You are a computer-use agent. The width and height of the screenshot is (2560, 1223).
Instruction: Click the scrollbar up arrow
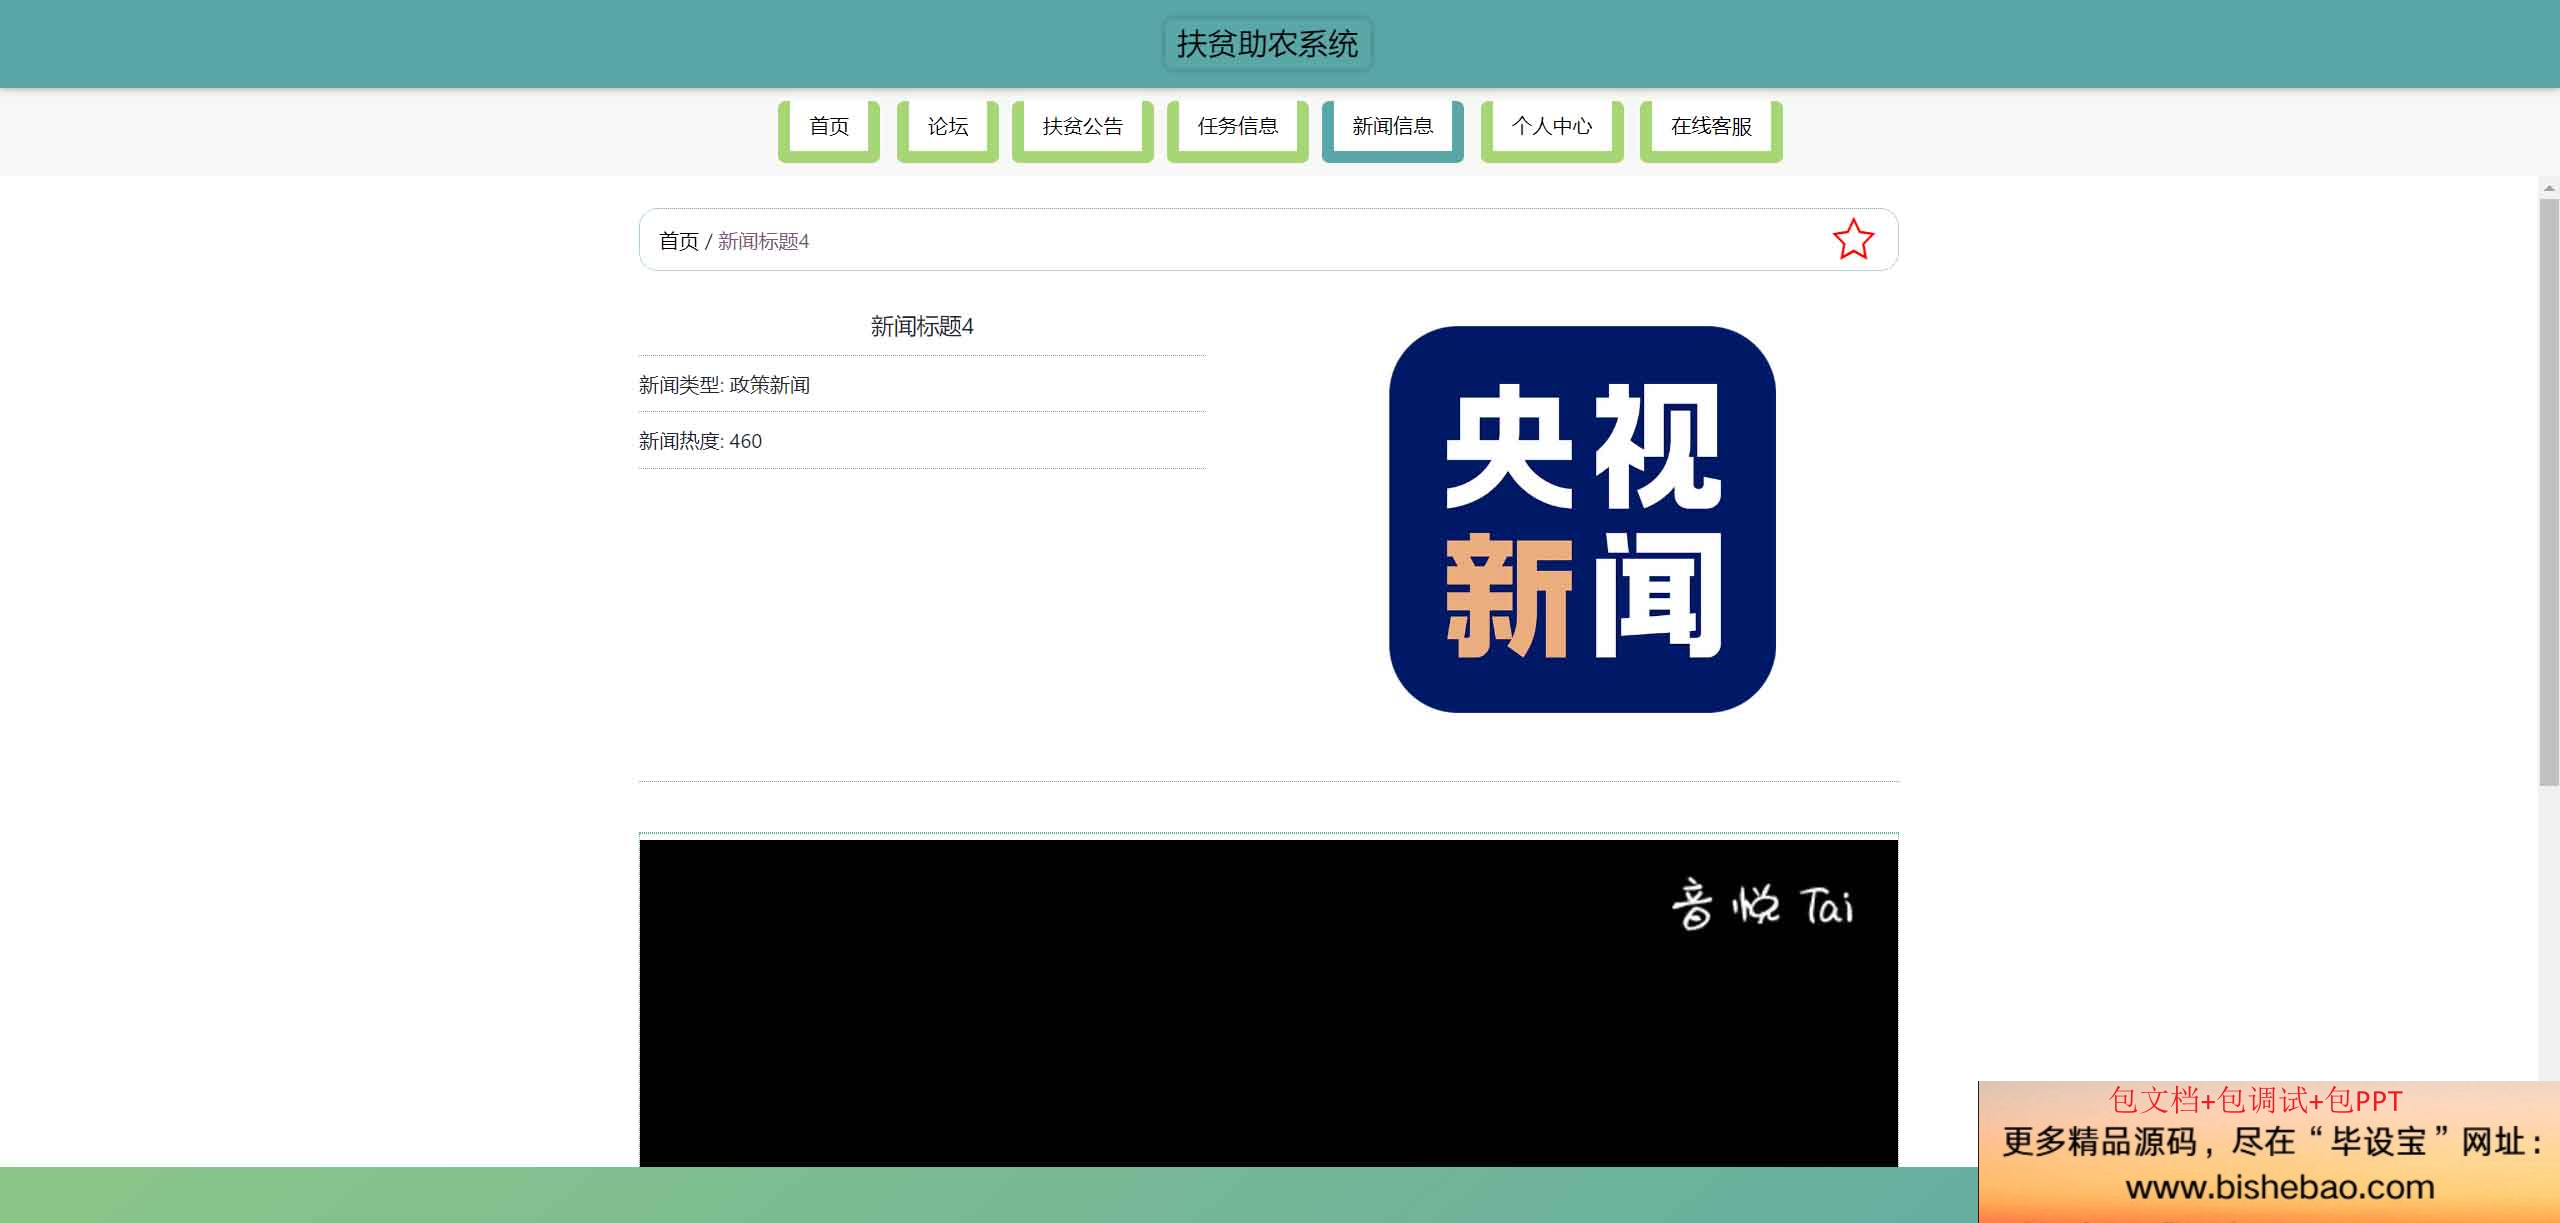2549,187
